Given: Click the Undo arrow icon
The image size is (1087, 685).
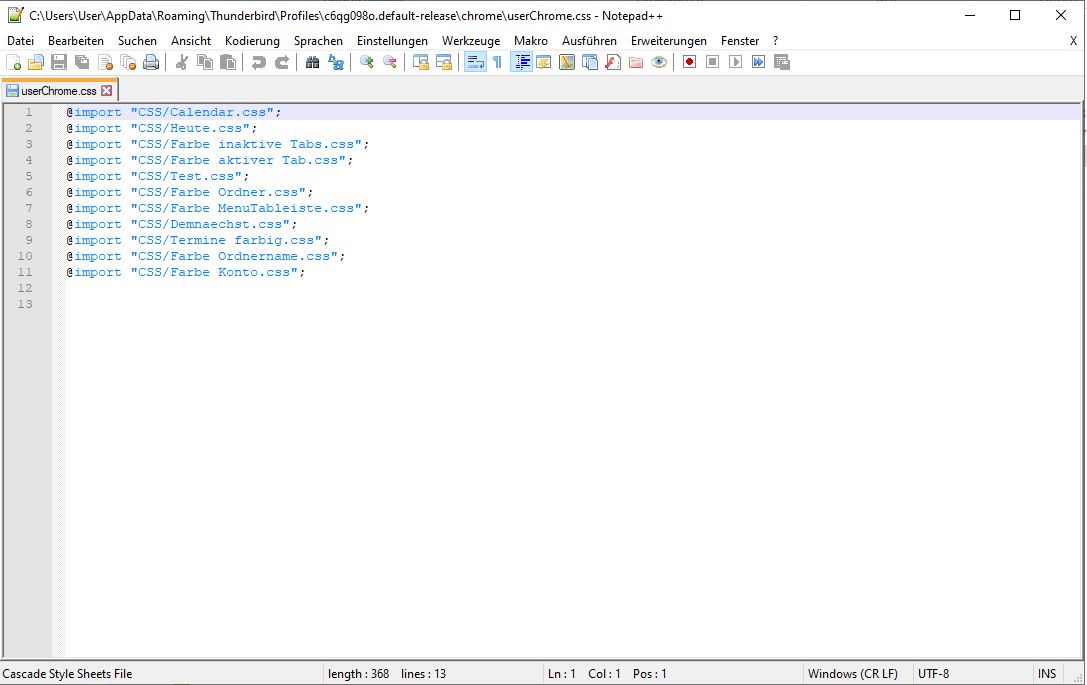Looking at the screenshot, I should [259, 62].
